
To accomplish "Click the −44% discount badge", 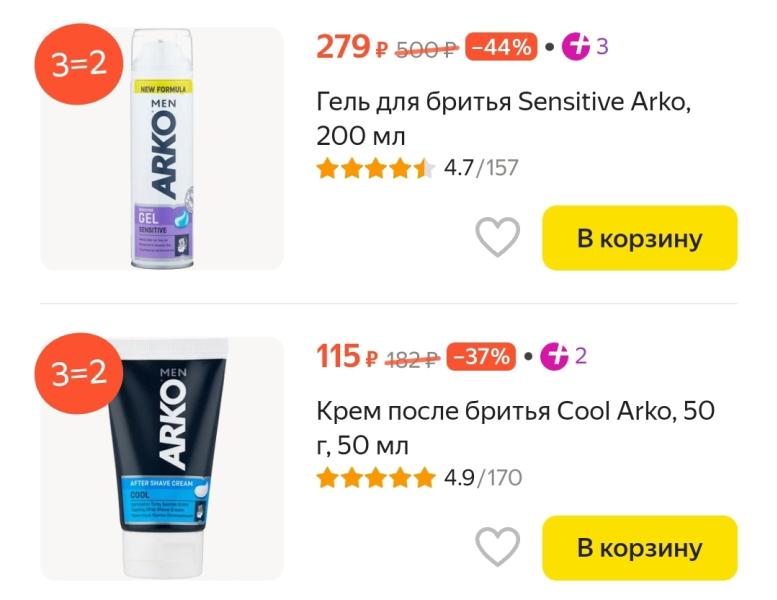I will 501,47.
